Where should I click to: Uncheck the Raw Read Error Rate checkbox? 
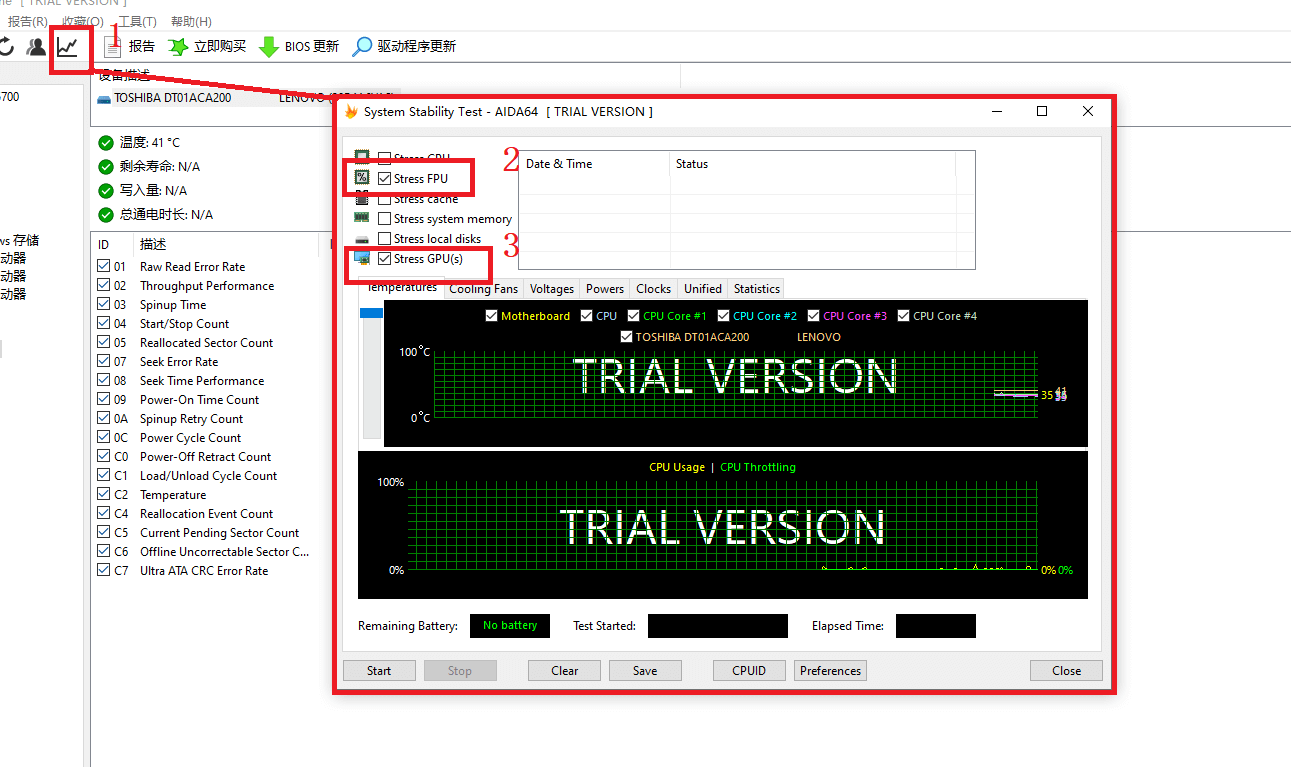(x=104, y=267)
